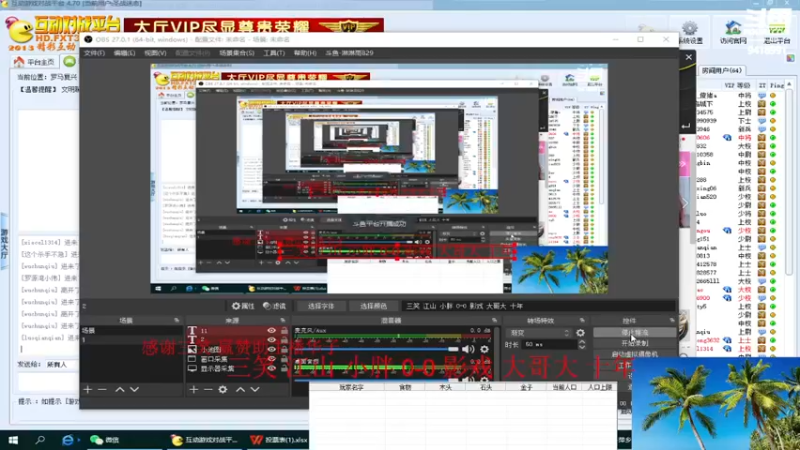Image resolution: width=800 pixels, height=450 pixels.
Task: Launch Internet Explorer from taskbar
Action: click(67, 440)
